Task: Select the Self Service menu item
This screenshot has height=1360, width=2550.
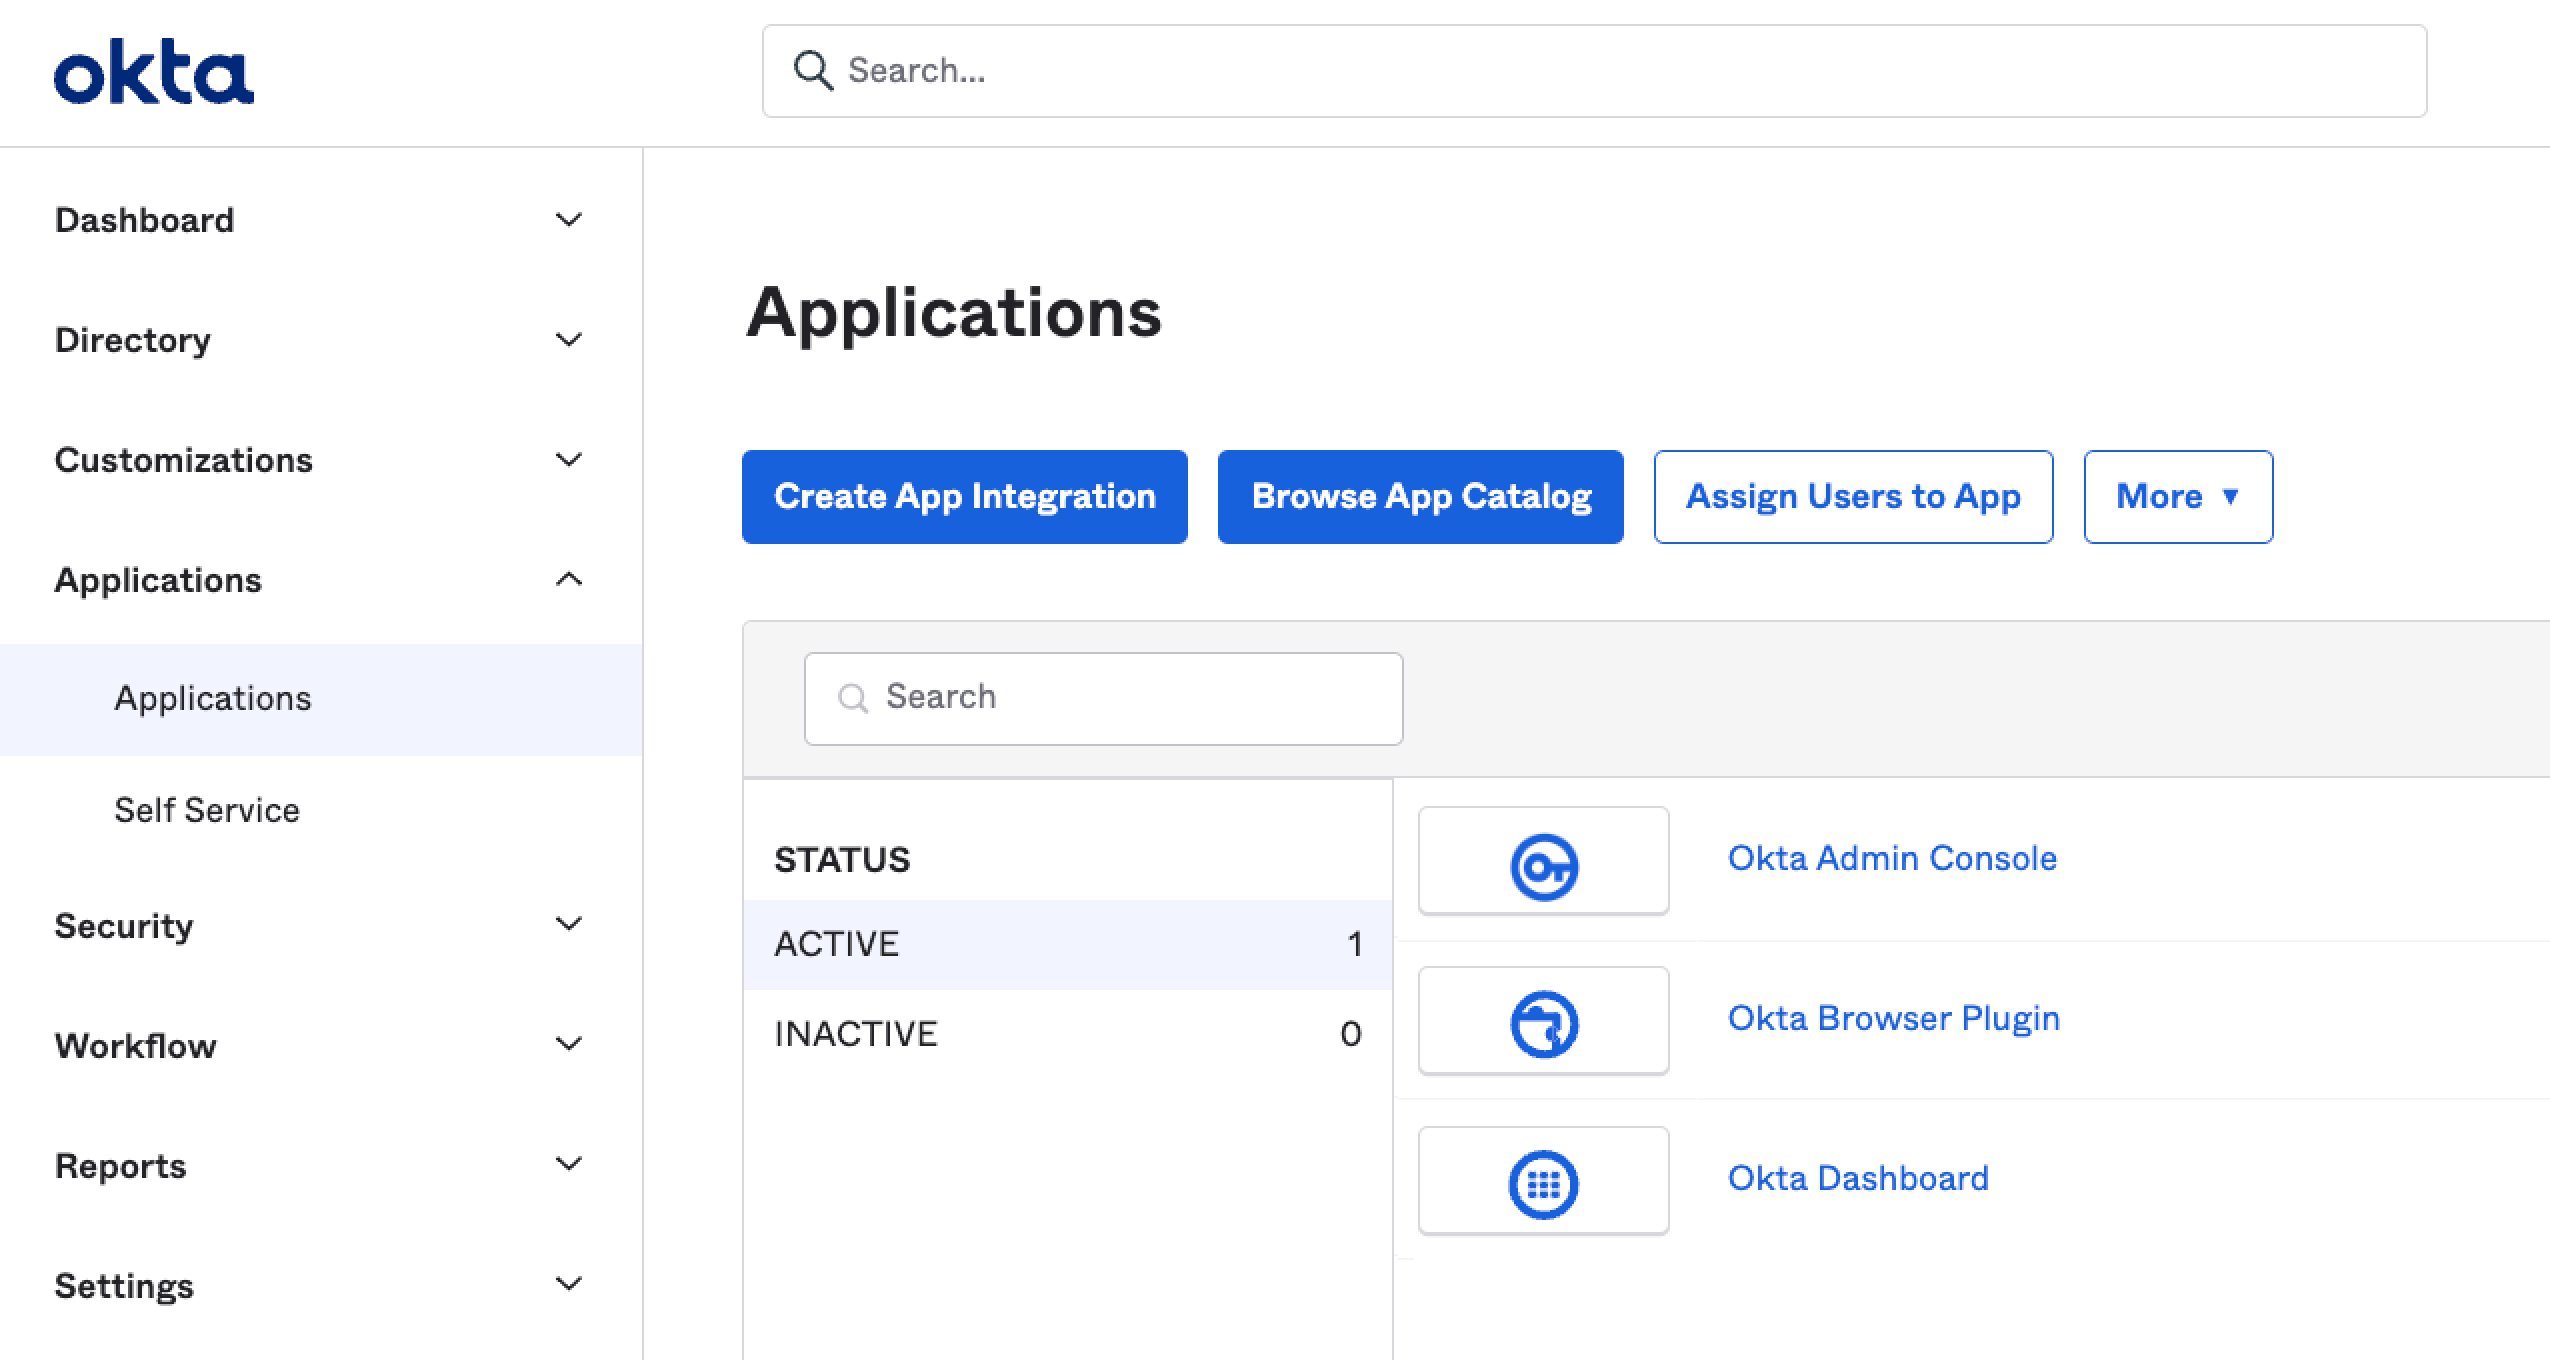Action: pos(207,810)
